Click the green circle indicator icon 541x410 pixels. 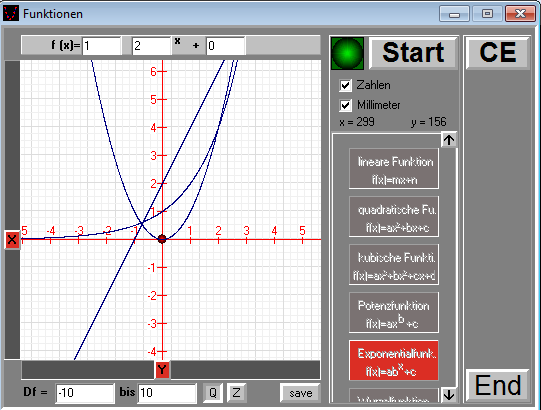click(x=347, y=53)
